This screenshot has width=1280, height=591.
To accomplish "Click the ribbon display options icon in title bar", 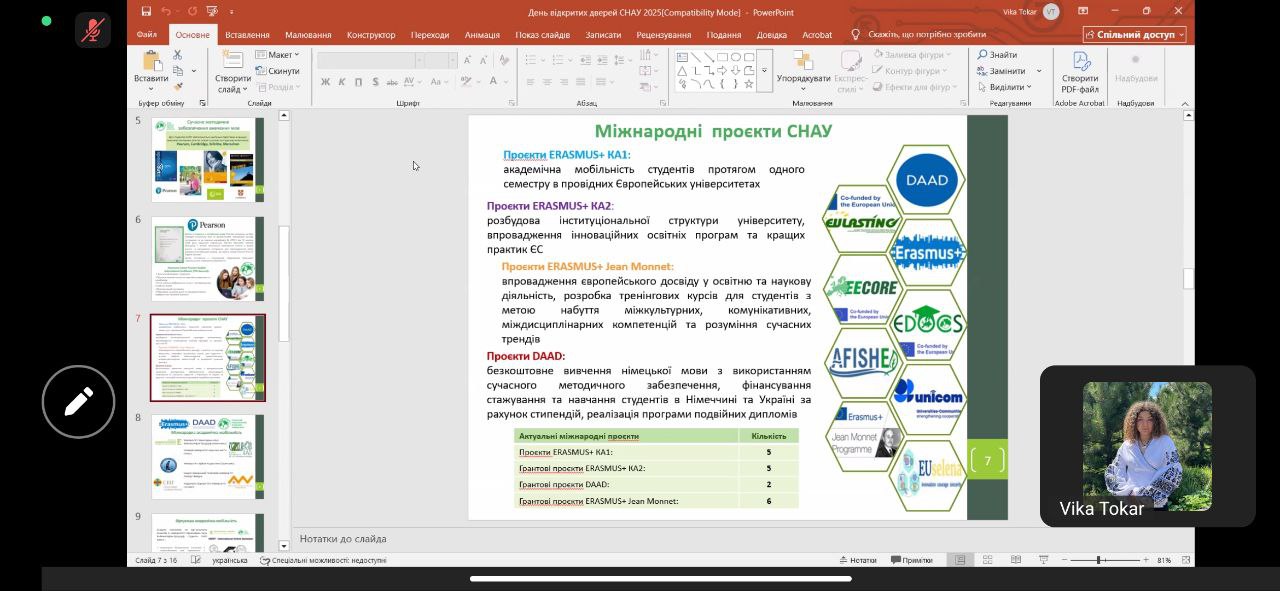I will click(1083, 11).
